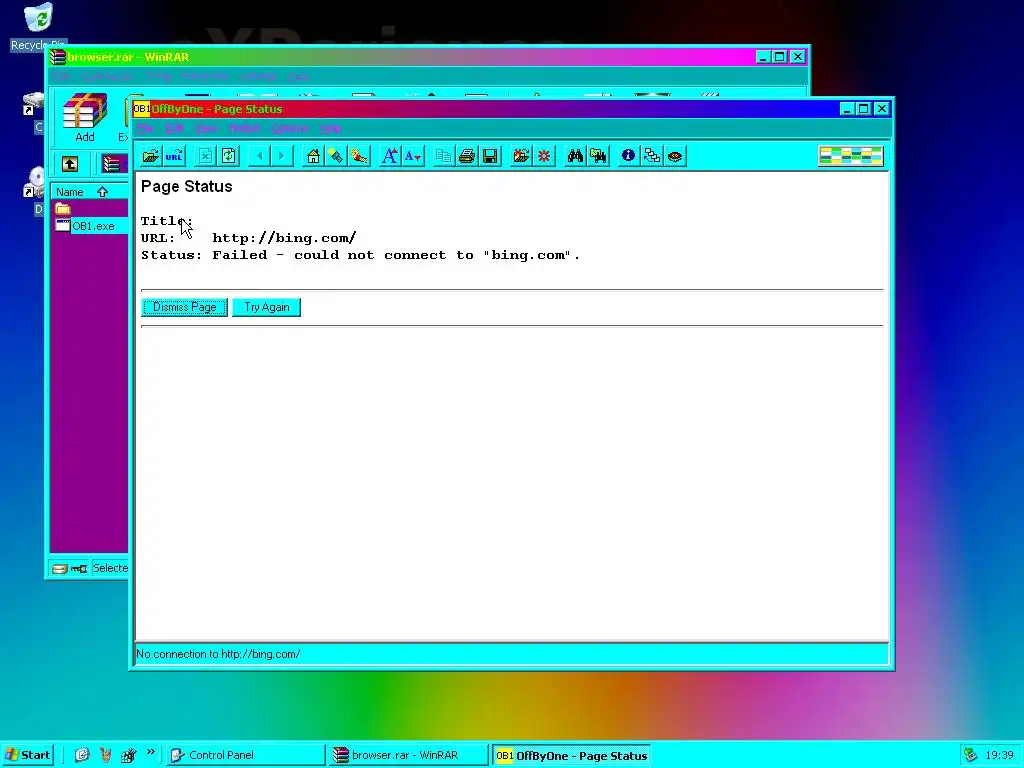
Task: Click the OB1 icon in OffByOne title bar
Action: (142, 108)
